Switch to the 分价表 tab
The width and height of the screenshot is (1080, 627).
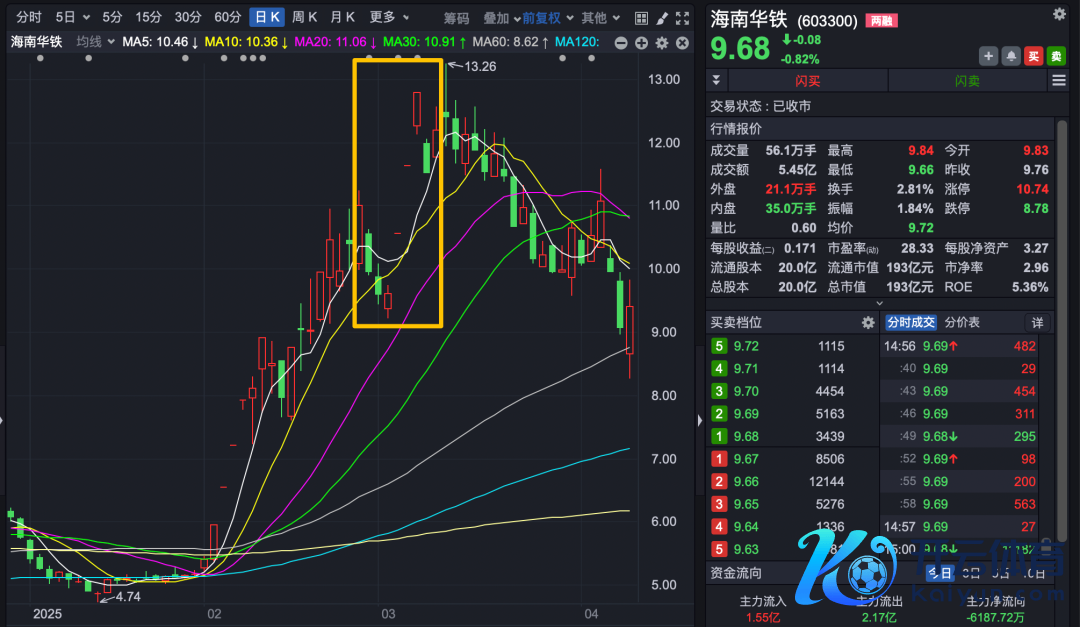coord(962,322)
